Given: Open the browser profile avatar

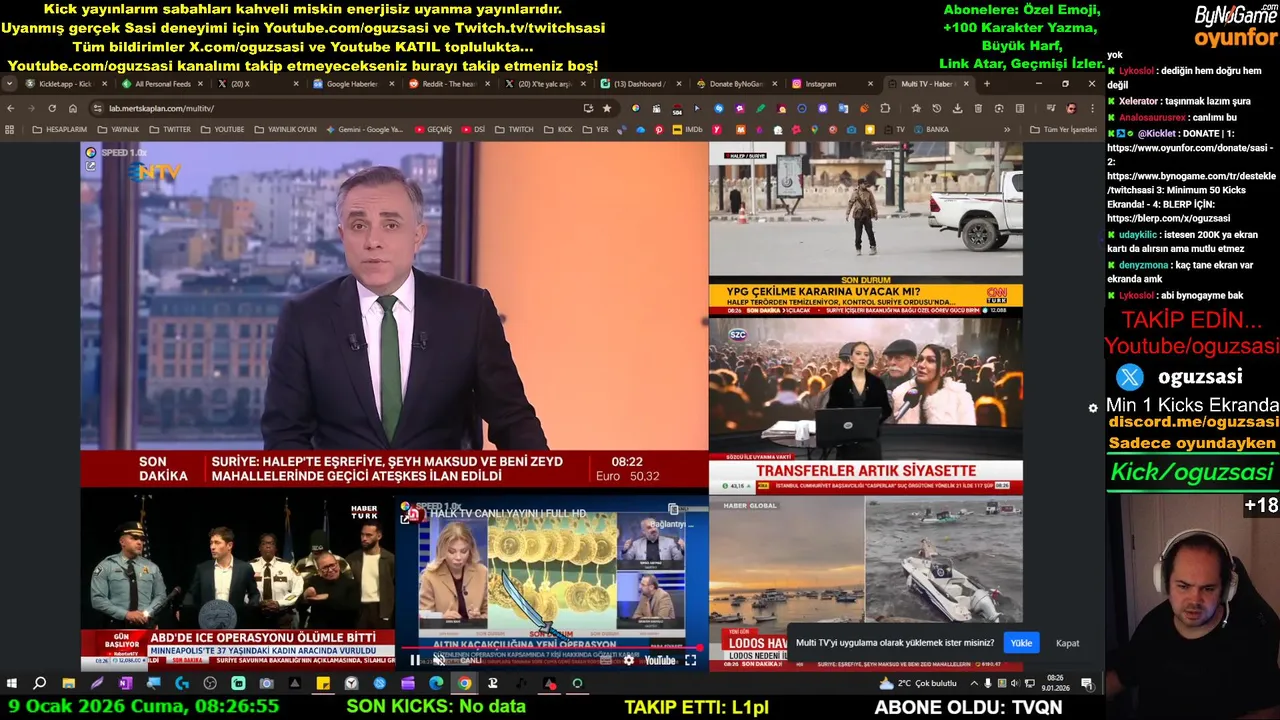Looking at the screenshot, I should tap(1071, 108).
